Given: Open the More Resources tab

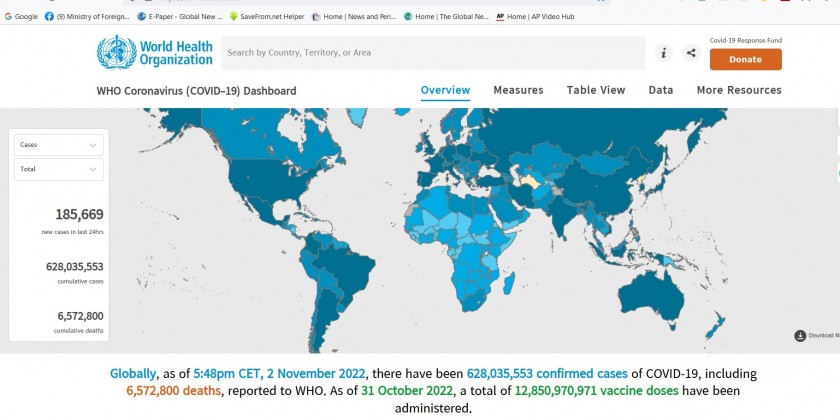Looking at the screenshot, I should [x=739, y=90].
